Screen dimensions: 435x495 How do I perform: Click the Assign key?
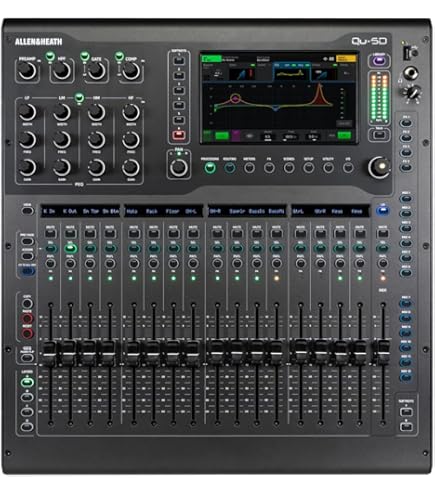point(27,256)
